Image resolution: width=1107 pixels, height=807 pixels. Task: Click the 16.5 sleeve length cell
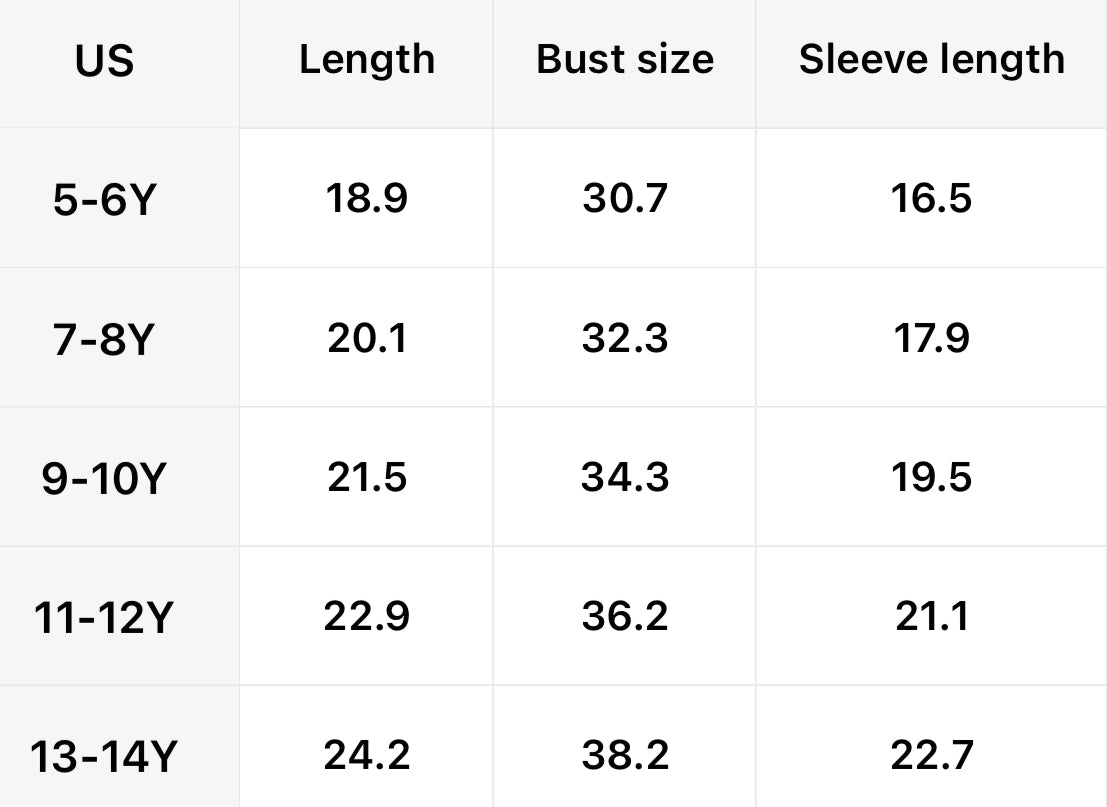931,198
